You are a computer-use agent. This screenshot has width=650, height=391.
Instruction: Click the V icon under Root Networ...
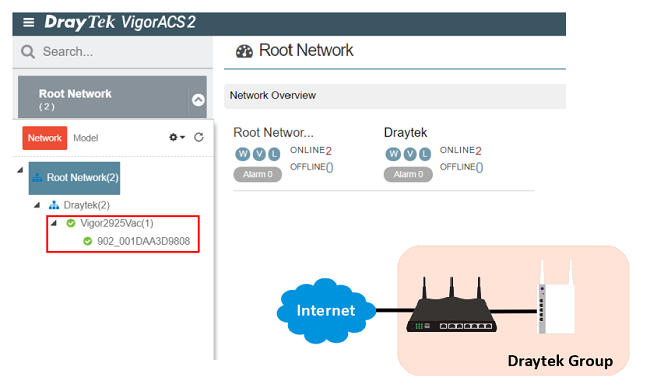pyautogui.click(x=259, y=154)
